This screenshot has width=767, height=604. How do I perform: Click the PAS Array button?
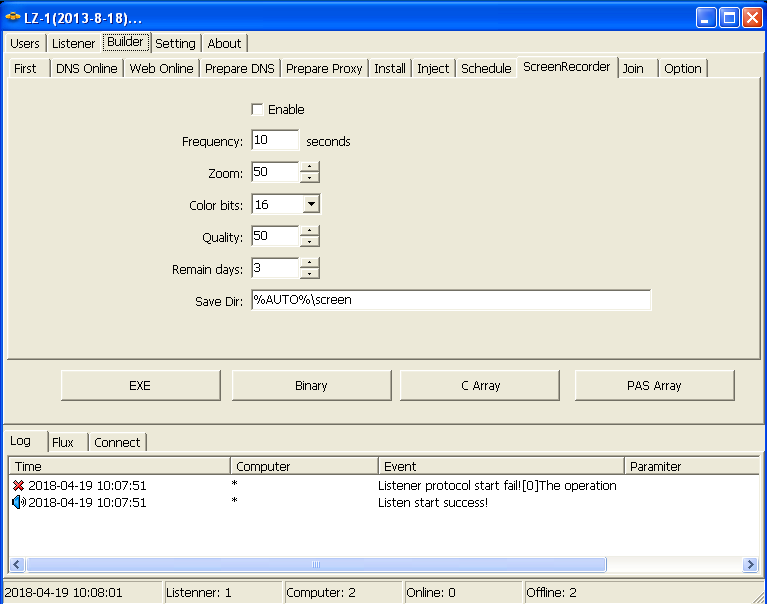click(654, 385)
